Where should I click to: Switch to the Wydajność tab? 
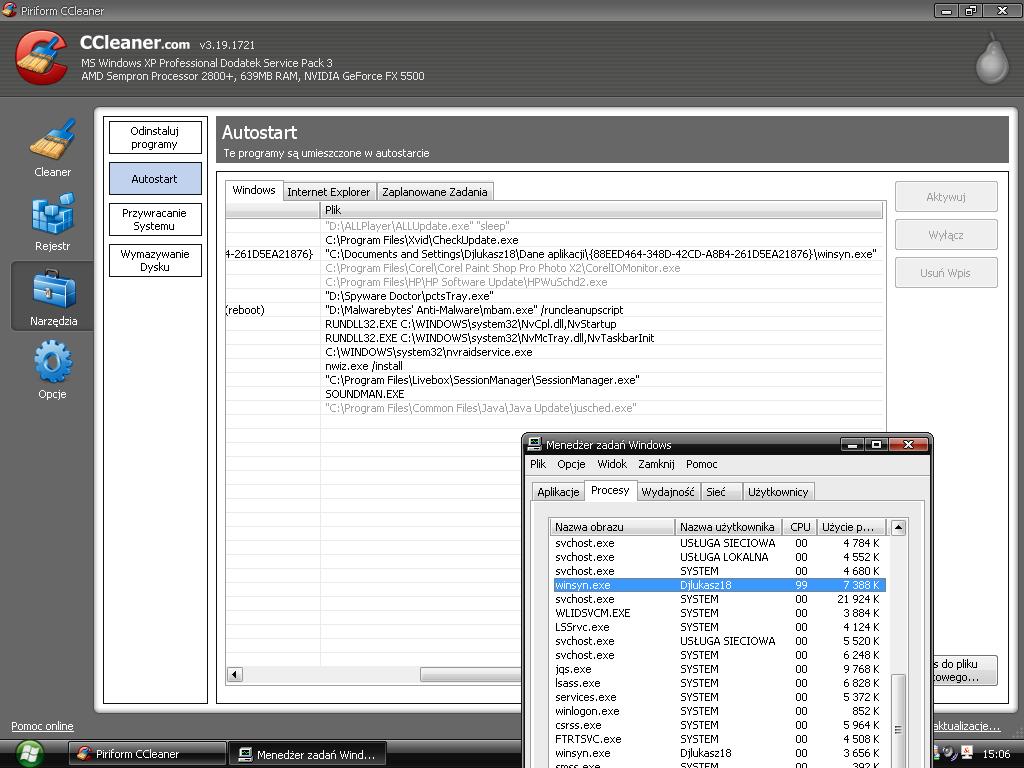point(667,492)
